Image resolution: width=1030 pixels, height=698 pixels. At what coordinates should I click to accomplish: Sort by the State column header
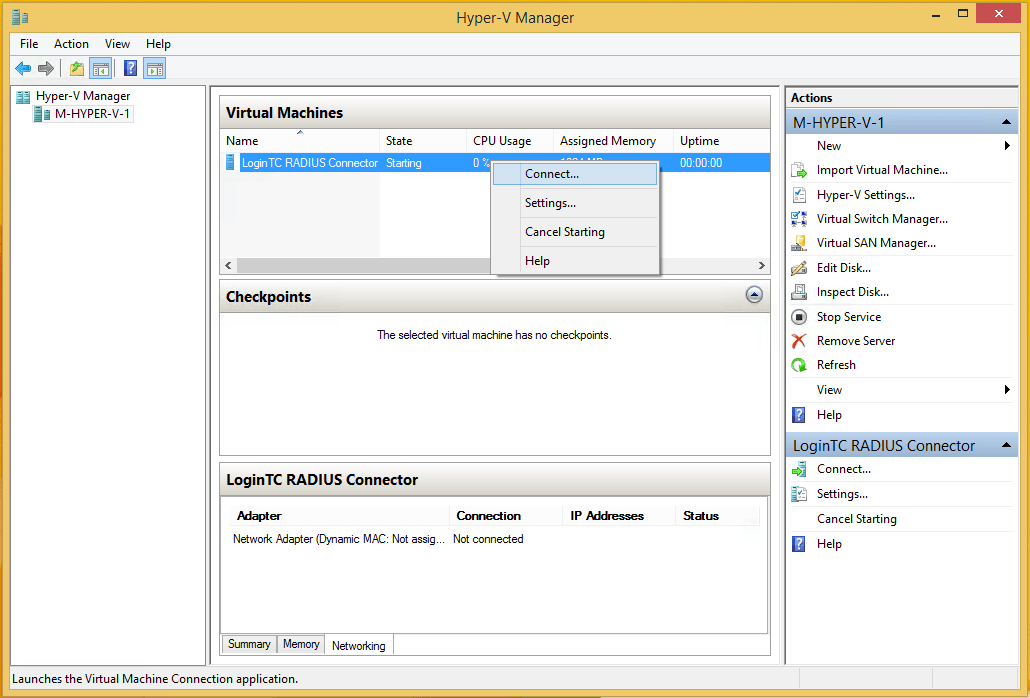pos(423,141)
